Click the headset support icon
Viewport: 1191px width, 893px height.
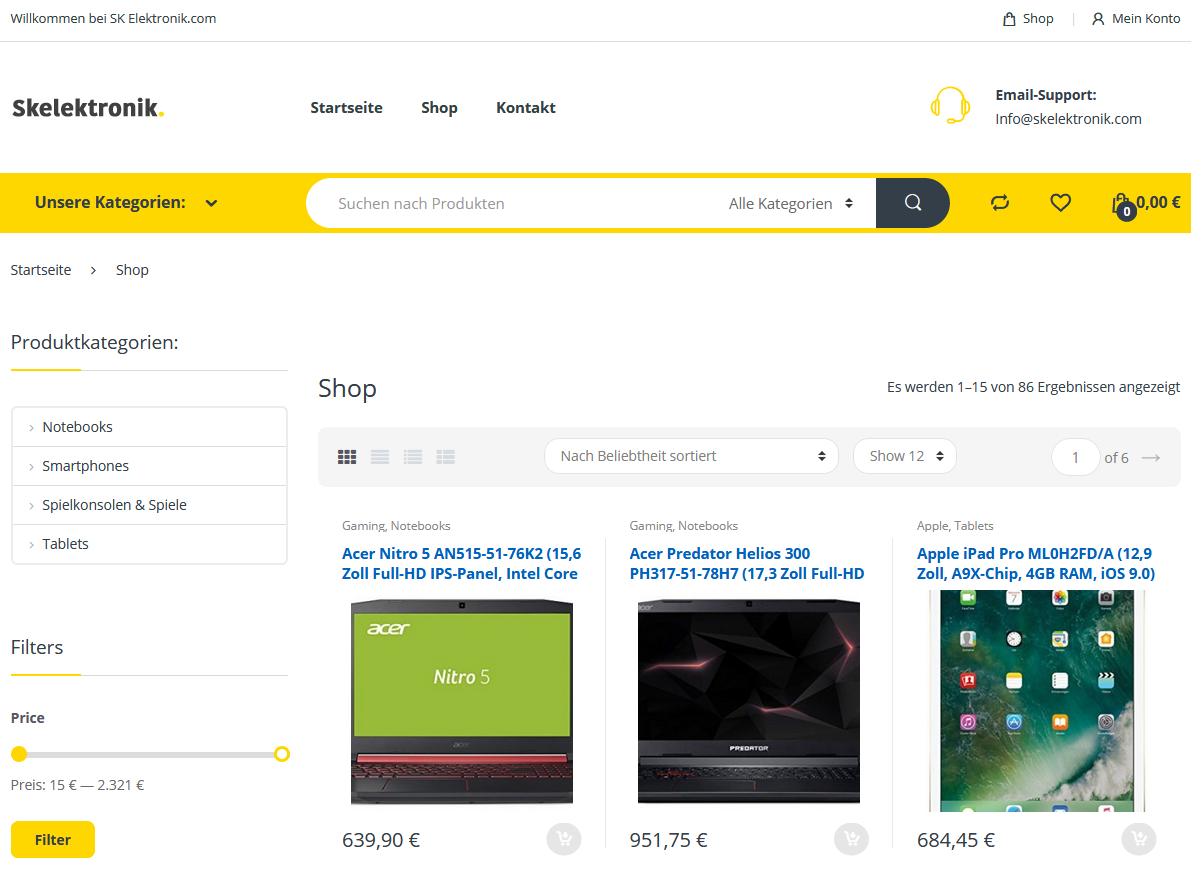click(950, 106)
